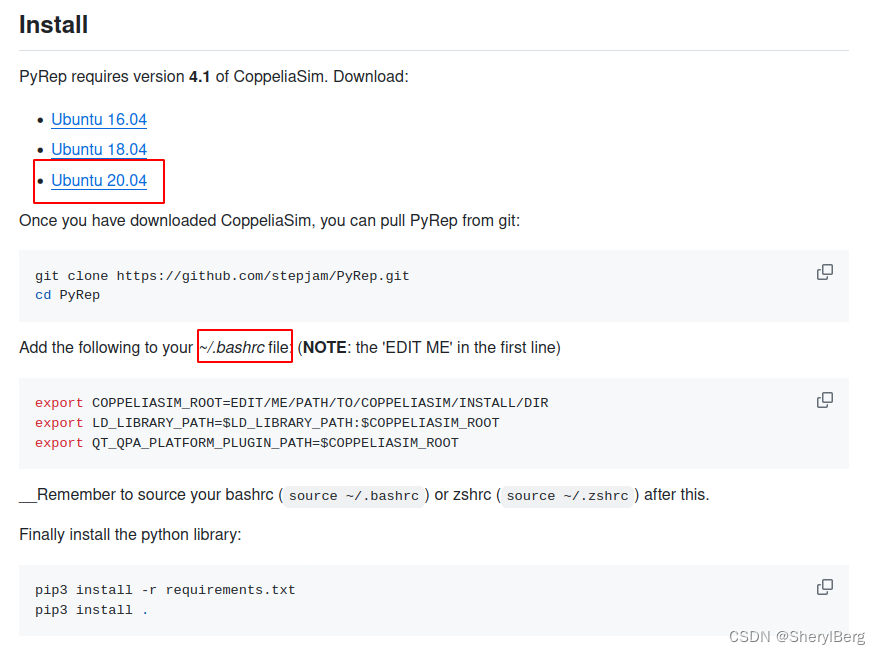The image size is (880, 655).
Task: Open the highlighted Ubuntu 20.04 download link
Action: pyautogui.click(x=98, y=181)
